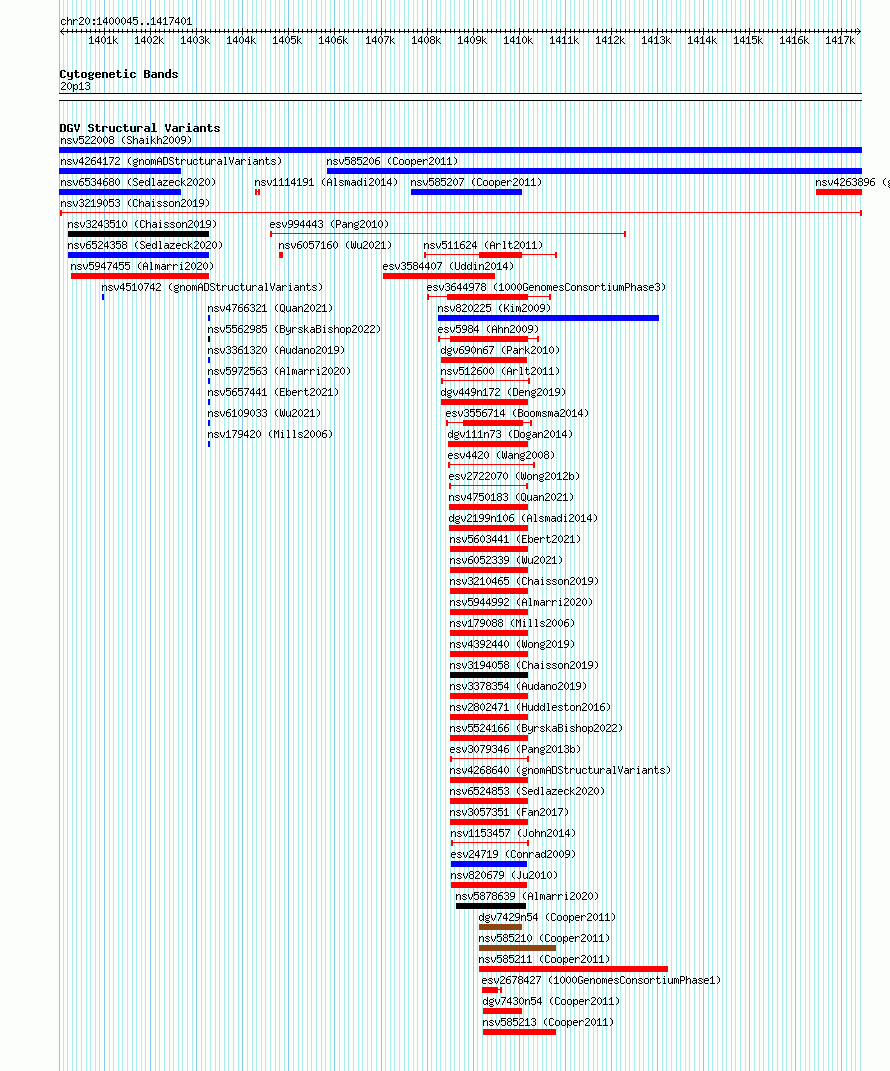Screen dimensions: 890x1071
Task: Open dgv111n73 (Dogan2014) label
Action: [x=510, y=434]
